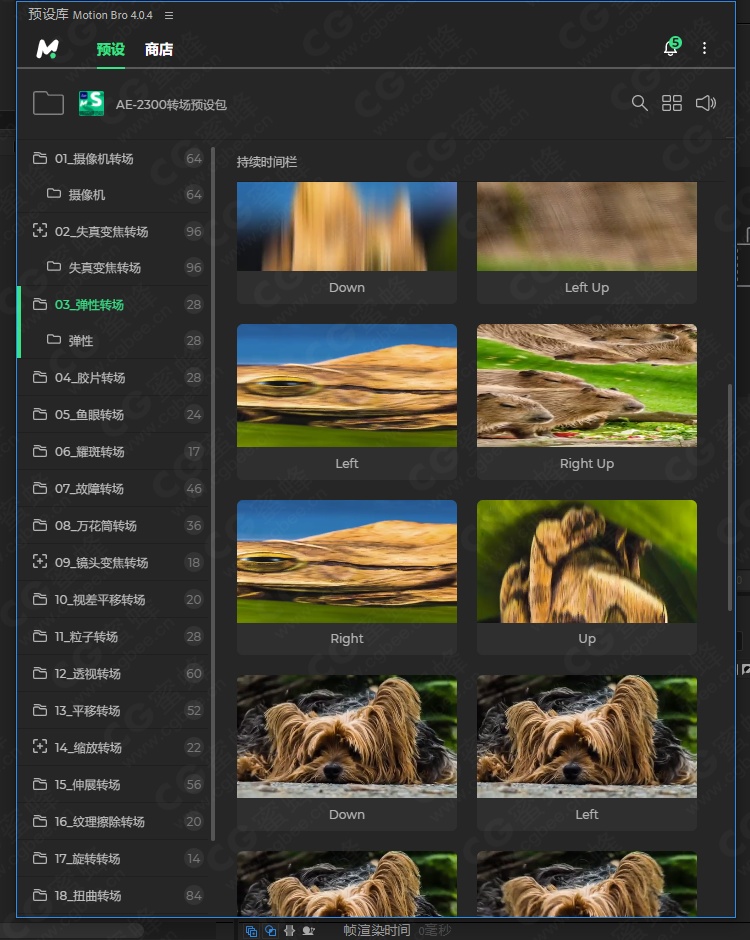The width and height of the screenshot is (750, 940).
Task: Click the AE-2300转场预设包 pack title
Action: coord(171,104)
